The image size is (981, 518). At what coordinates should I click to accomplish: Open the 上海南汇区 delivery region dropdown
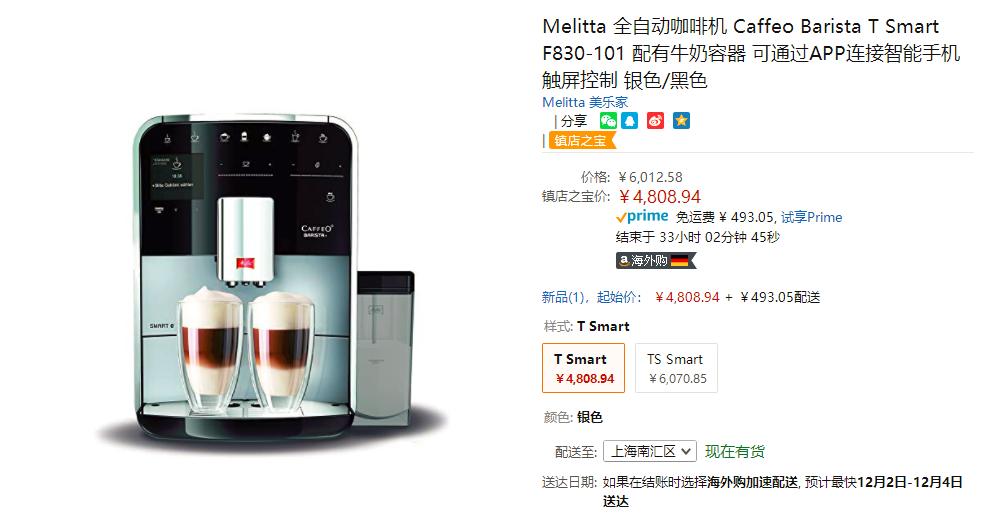point(649,451)
